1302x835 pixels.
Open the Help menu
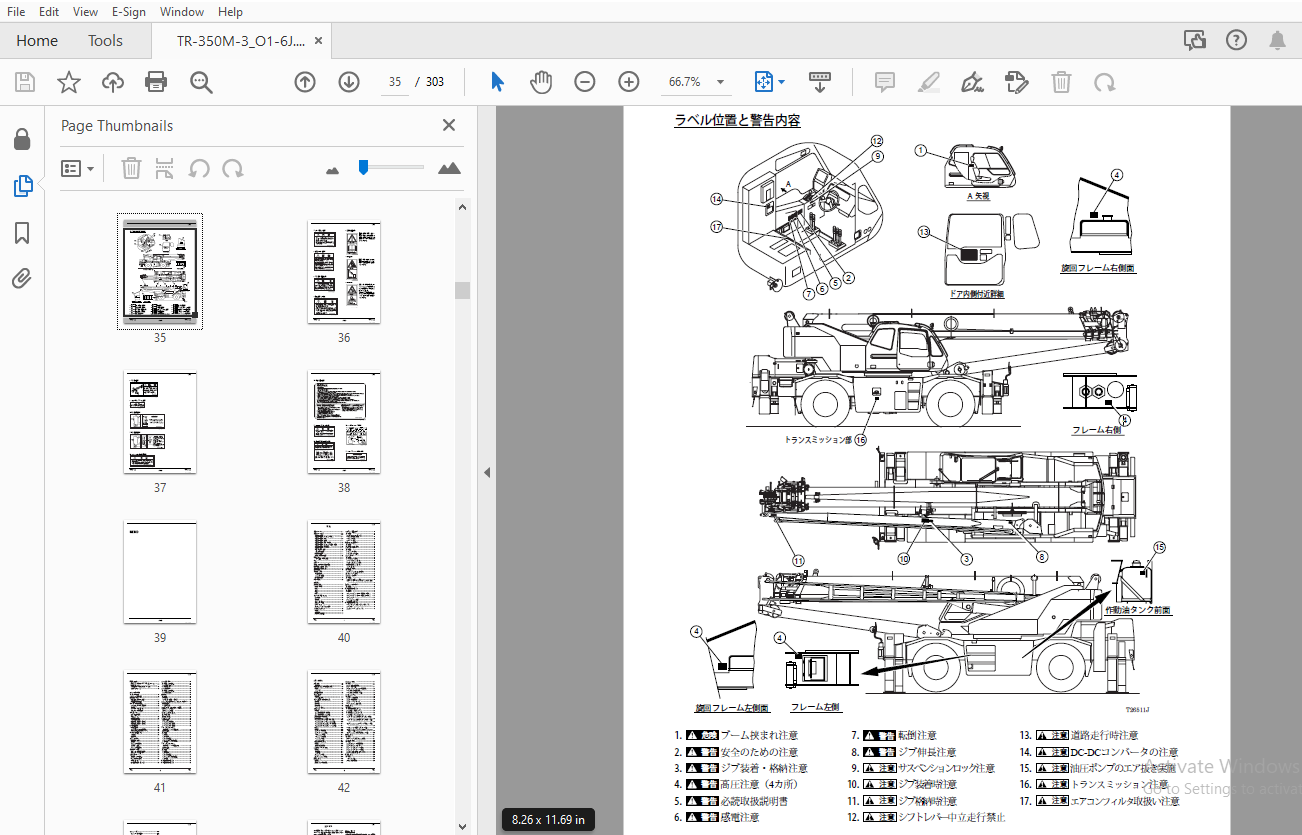(230, 12)
